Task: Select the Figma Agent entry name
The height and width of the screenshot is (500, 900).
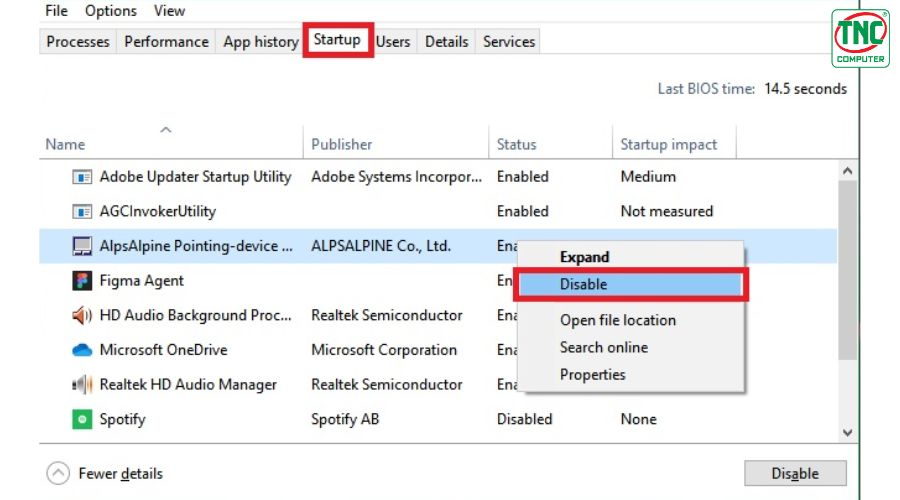Action: point(141,281)
